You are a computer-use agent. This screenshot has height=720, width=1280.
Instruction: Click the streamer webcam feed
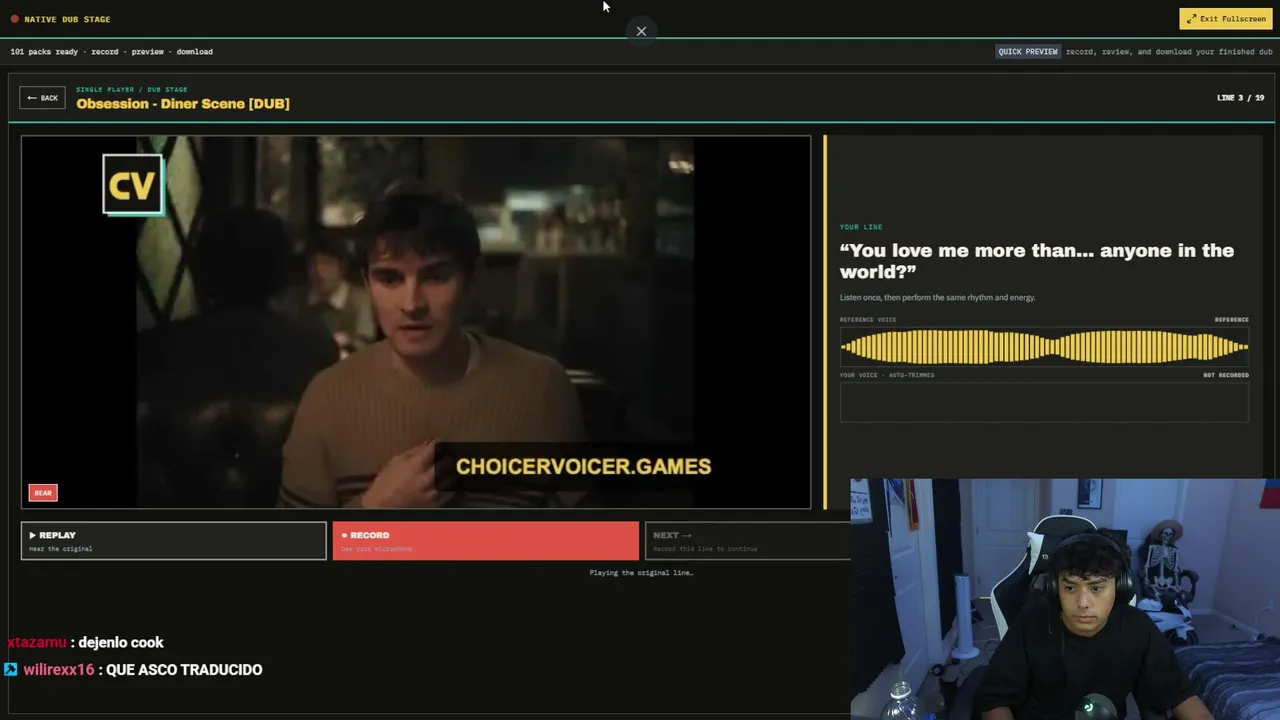(1065, 599)
